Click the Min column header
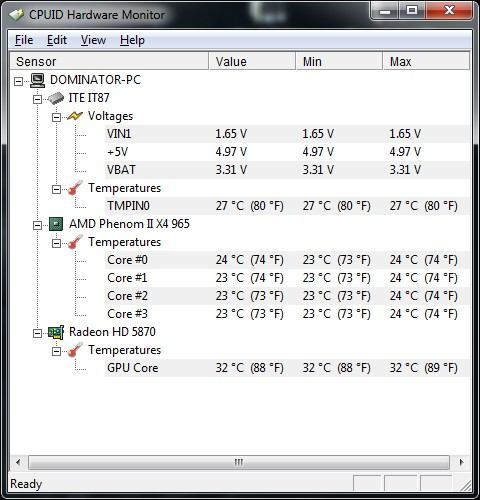The width and height of the screenshot is (480, 500). (339, 61)
